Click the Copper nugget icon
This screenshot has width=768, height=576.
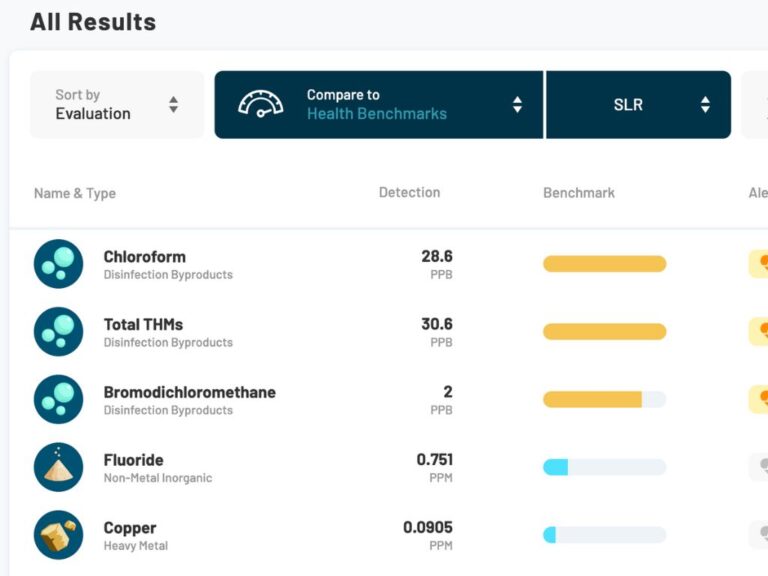[58, 535]
